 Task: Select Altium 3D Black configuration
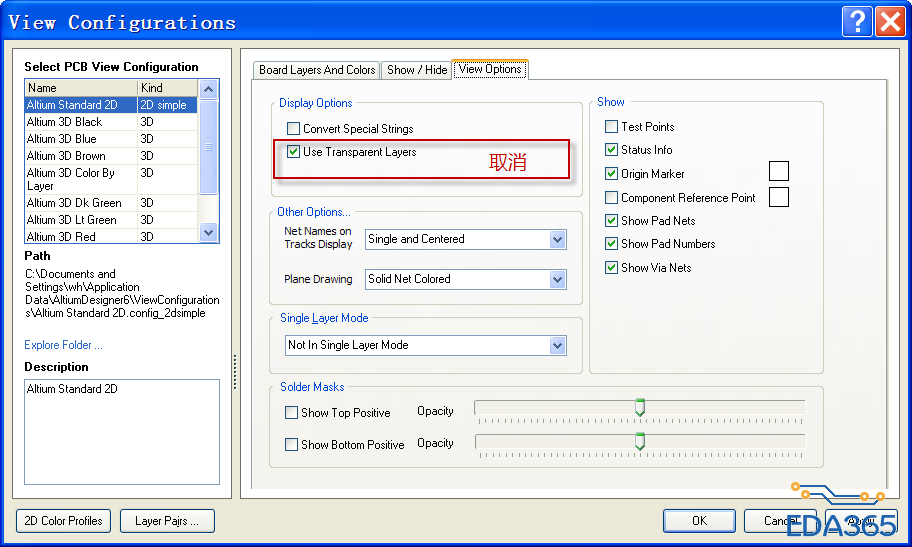click(x=111, y=122)
